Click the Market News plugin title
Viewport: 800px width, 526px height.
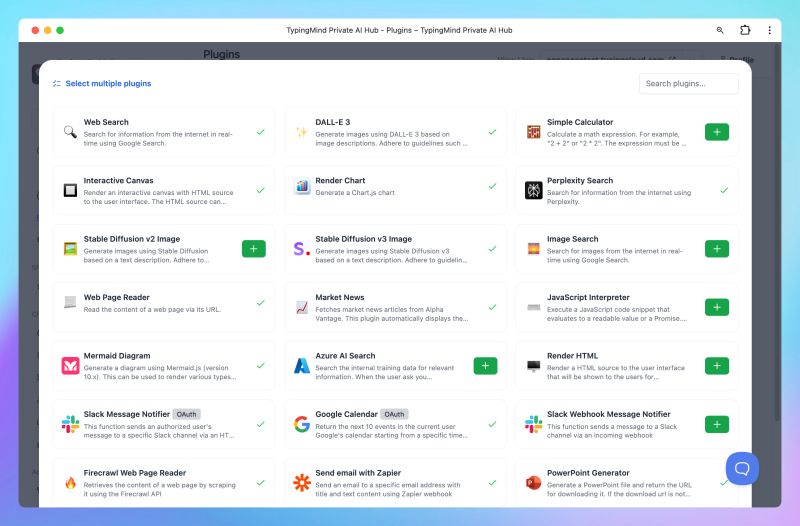tap(340, 297)
